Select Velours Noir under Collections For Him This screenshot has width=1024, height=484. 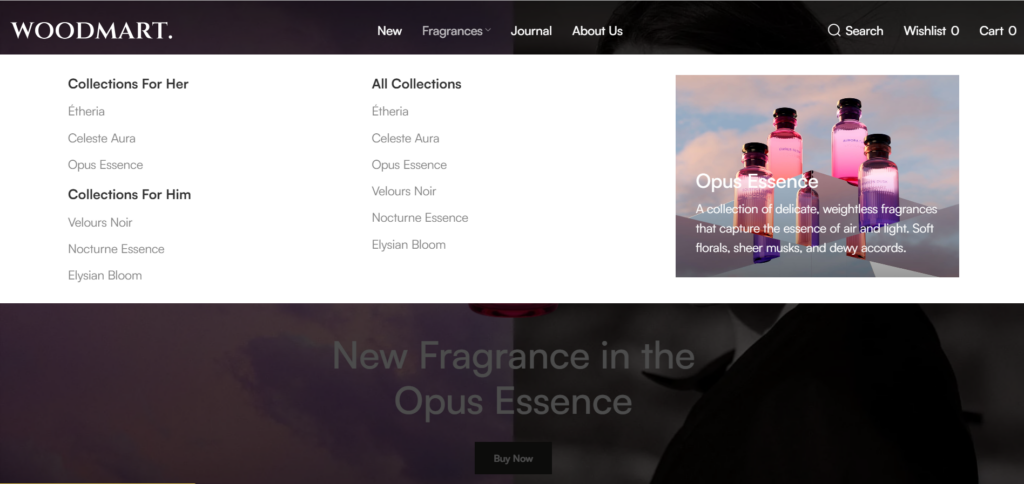pyautogui.click(x=100, y=223)
